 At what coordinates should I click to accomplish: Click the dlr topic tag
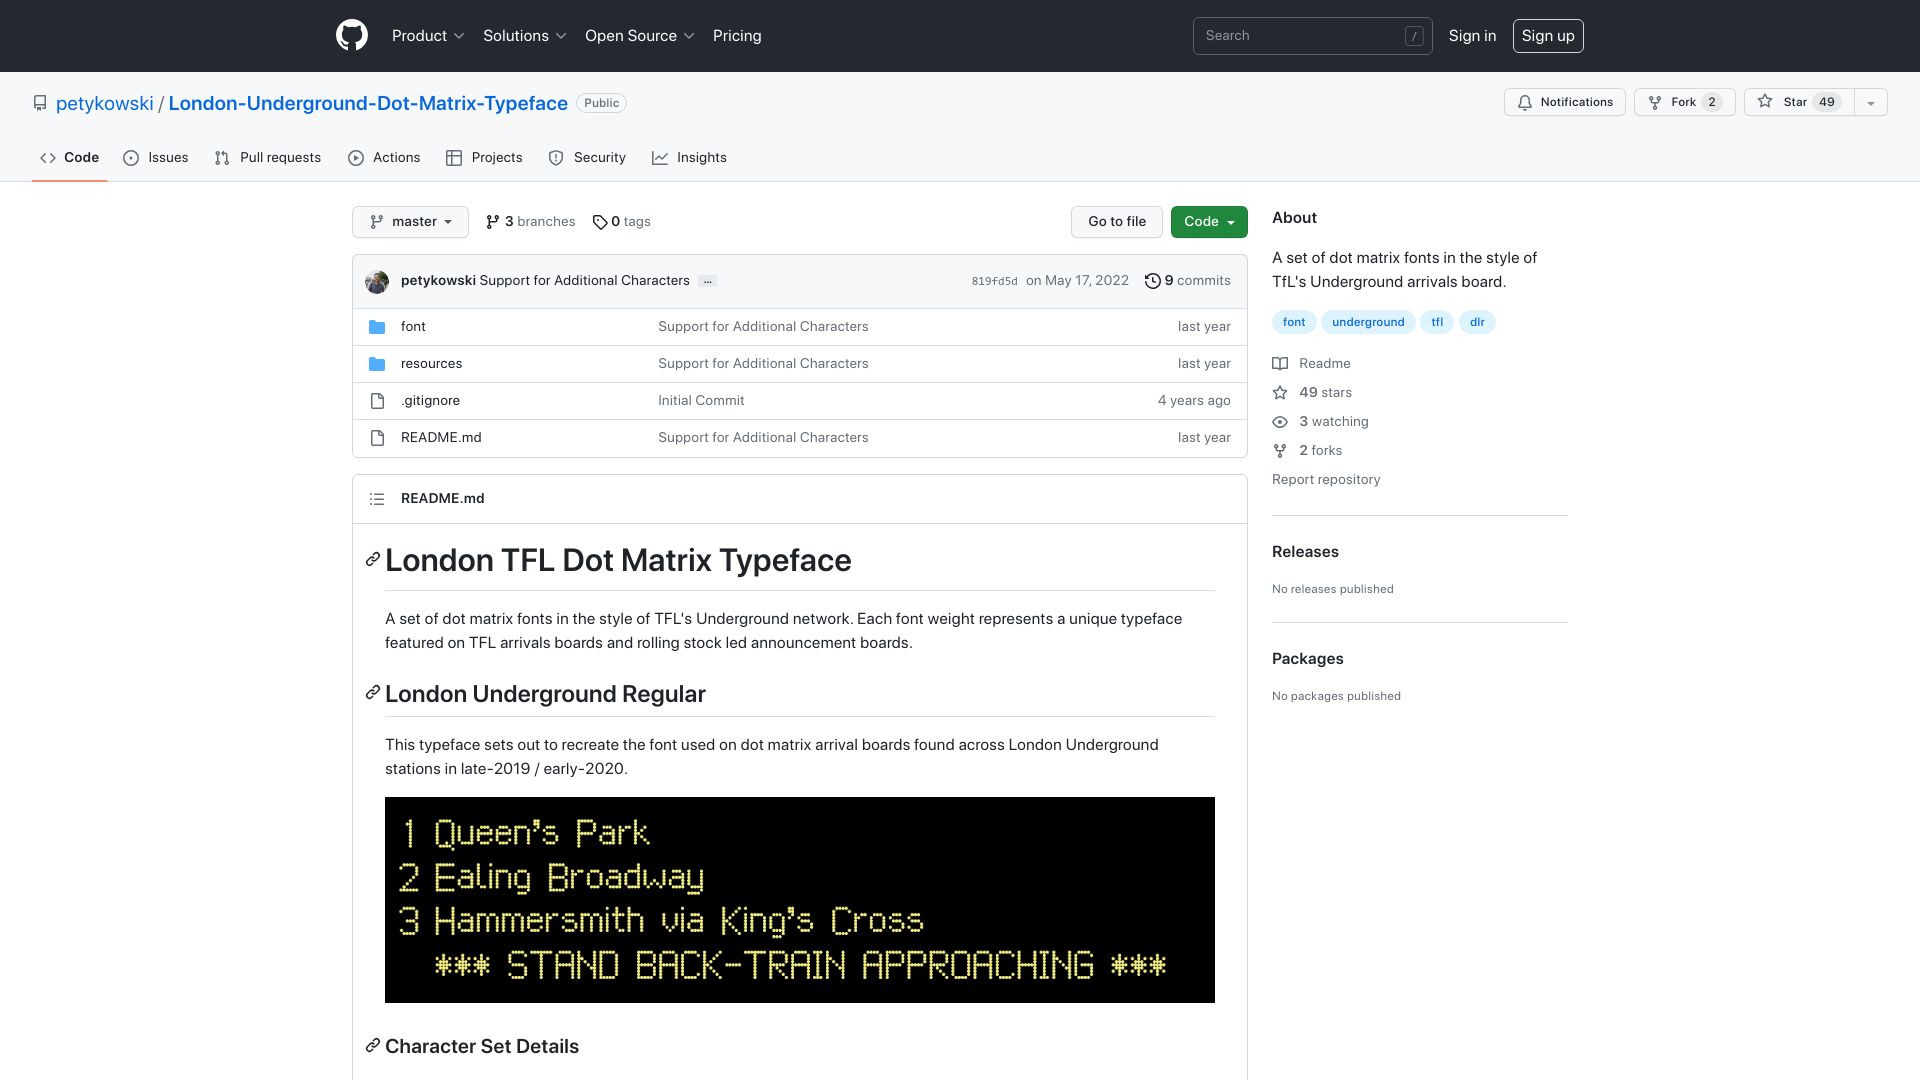(x=1477, y=322)
